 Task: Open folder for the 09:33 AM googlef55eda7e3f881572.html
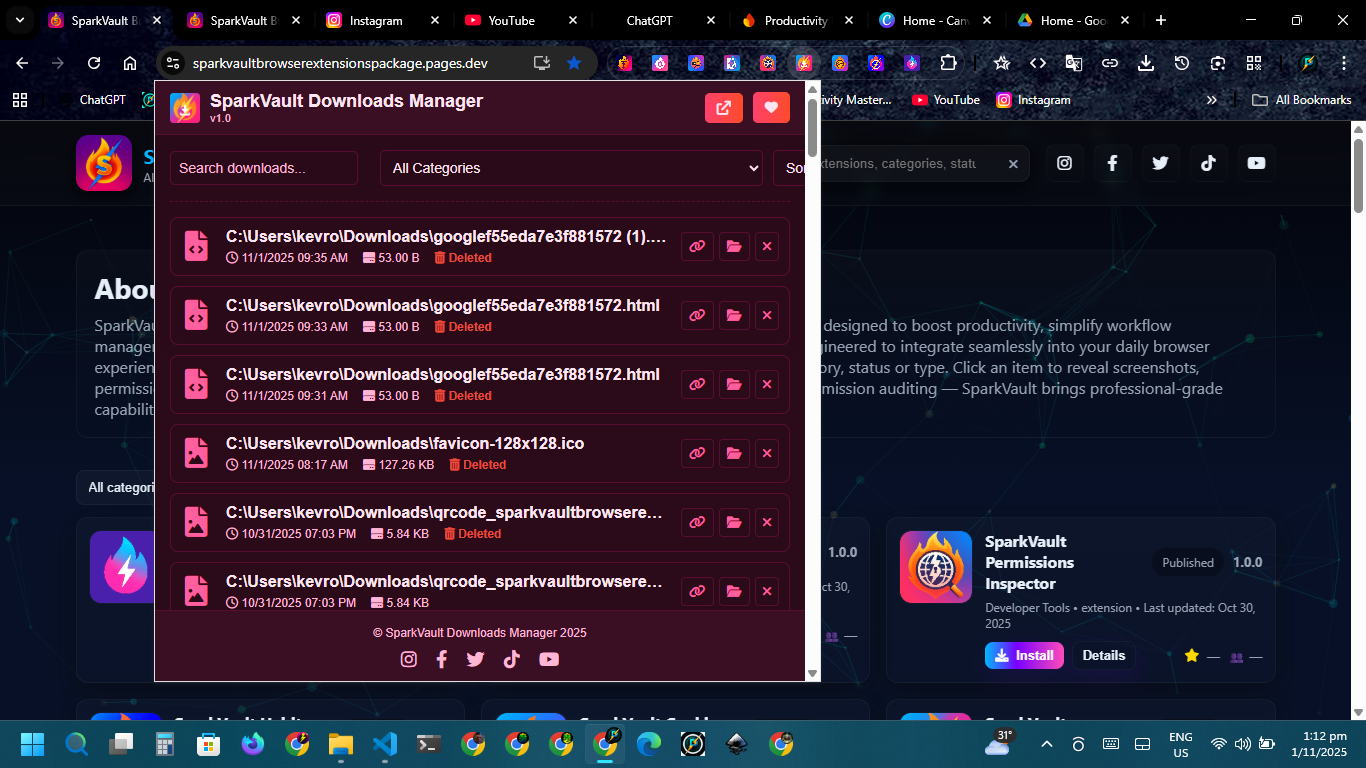pyautogui.click(x=734, y=315)
